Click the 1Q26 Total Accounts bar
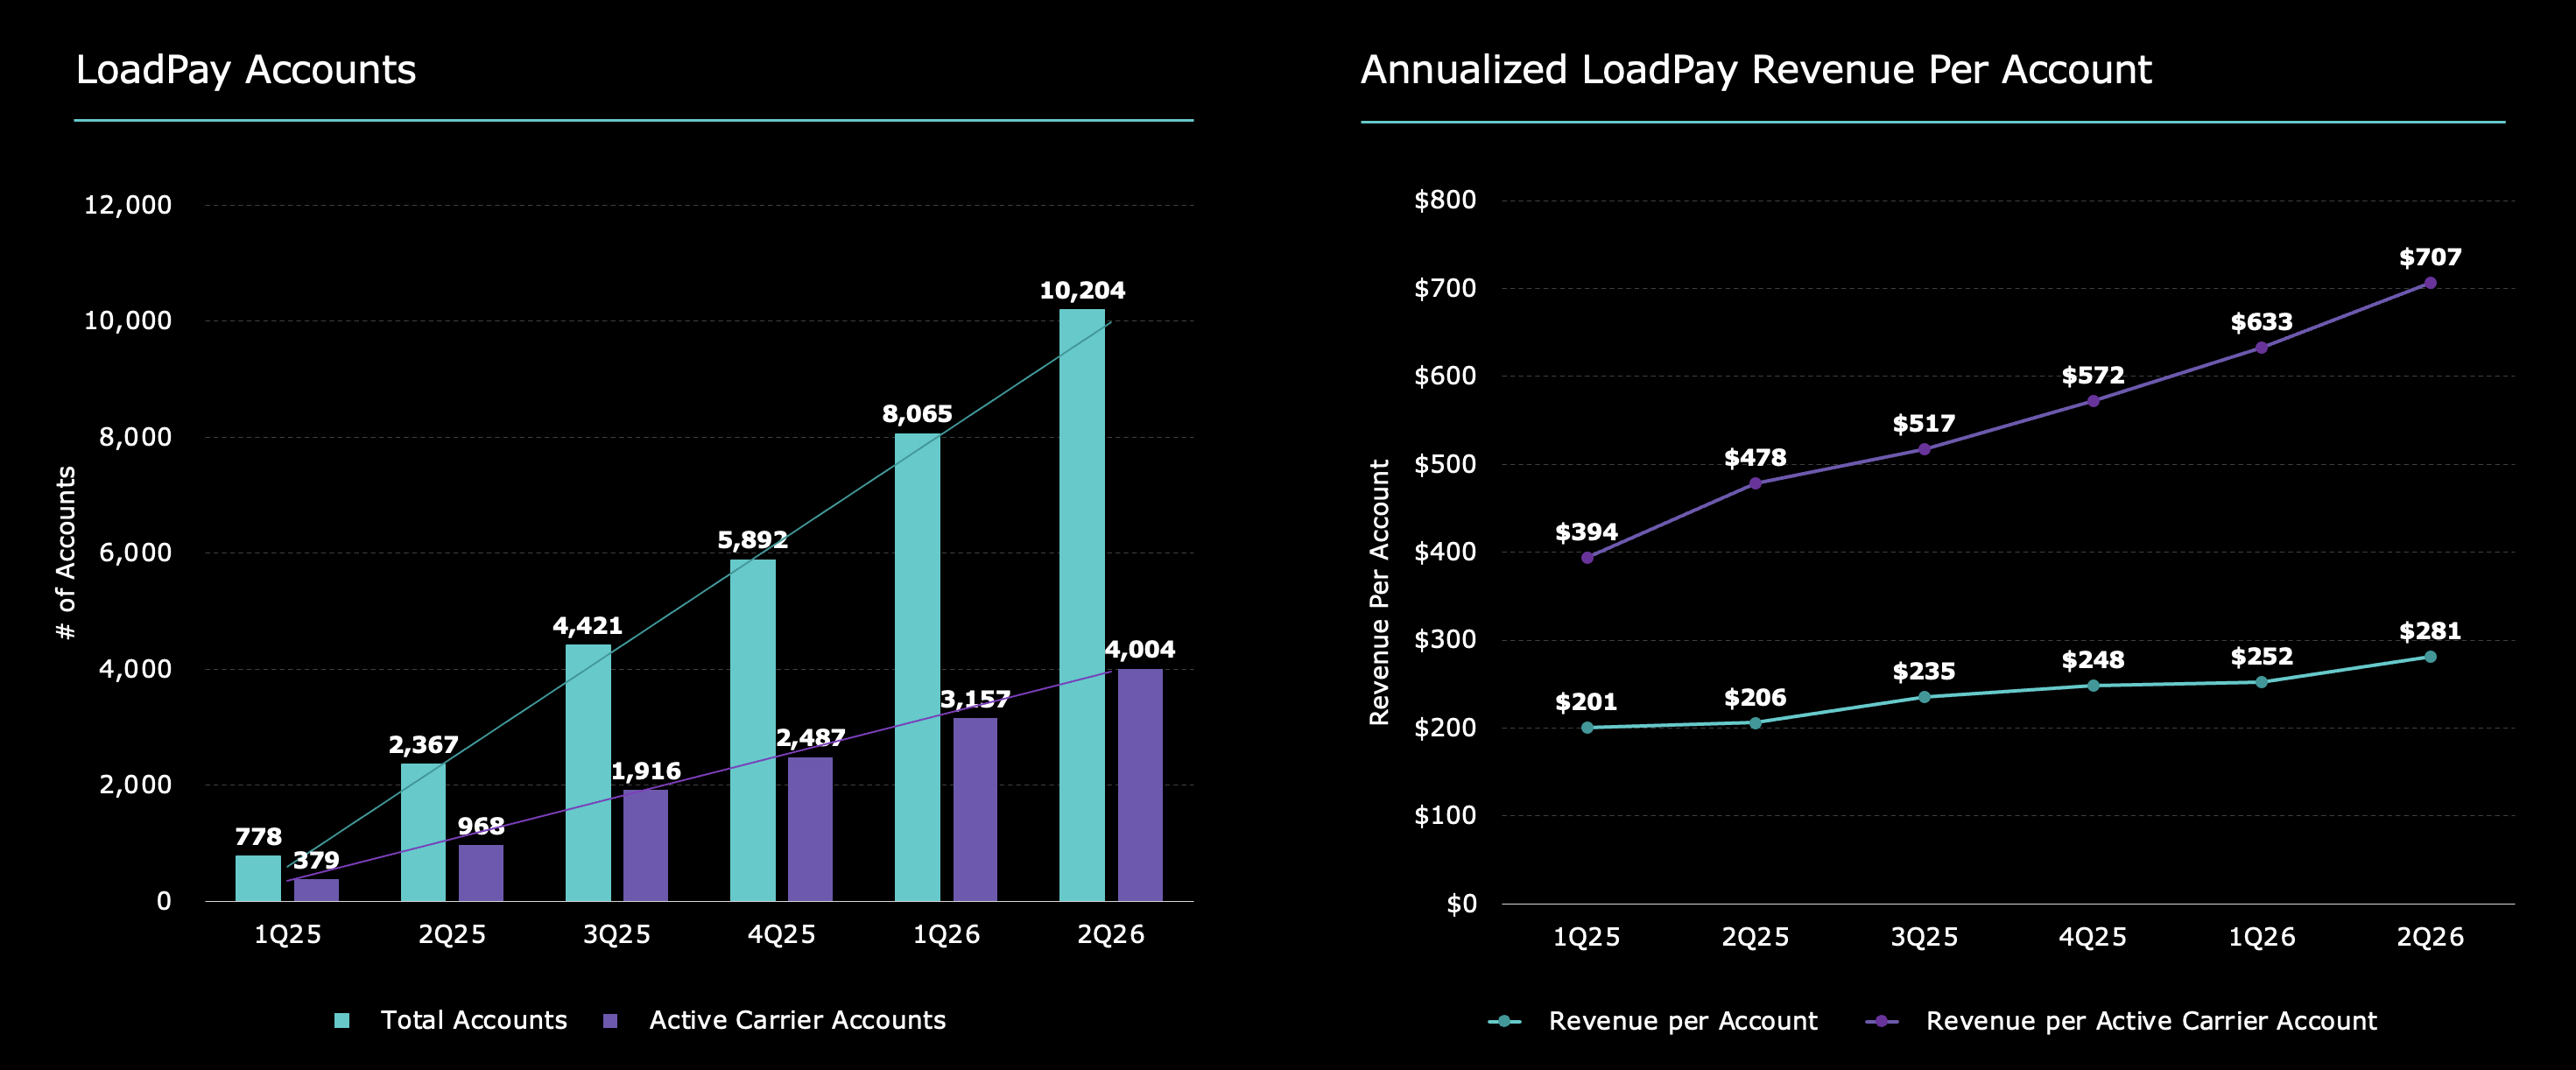The height and width of the screenshot is (1070, 2576). click(x=917, y=667)
